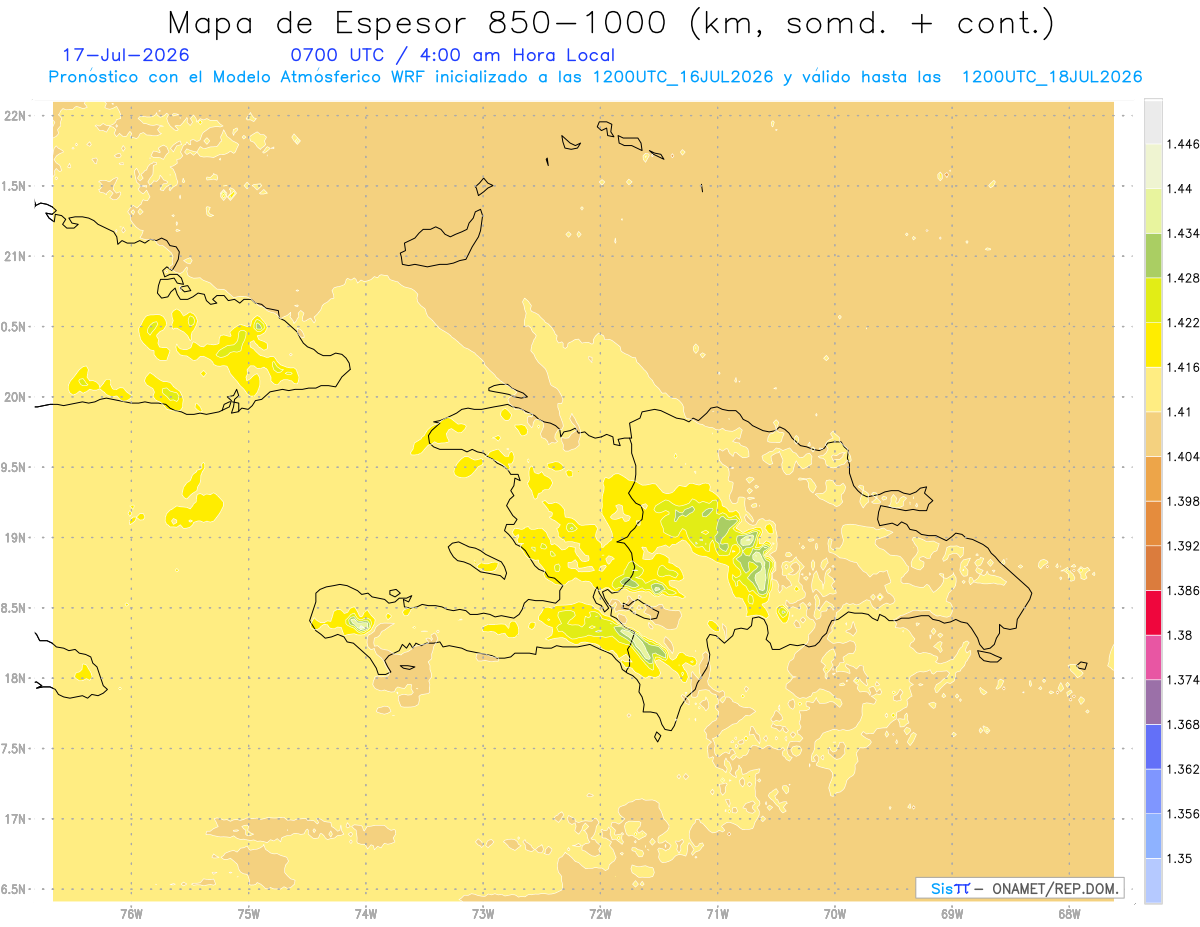Select the date text '17-Jul-2026'
Viewport: 1200px width, 927px height.
click(x=126, y=55)
